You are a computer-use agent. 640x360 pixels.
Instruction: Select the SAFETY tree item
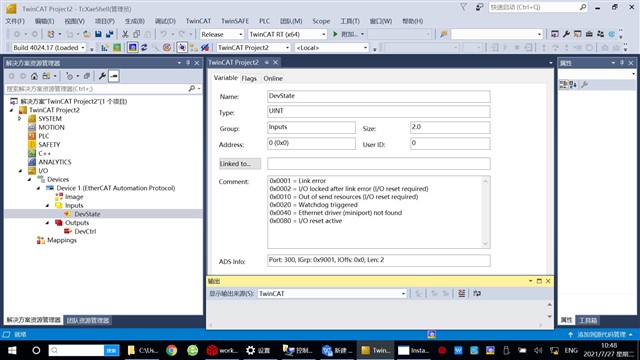point(49,144)
